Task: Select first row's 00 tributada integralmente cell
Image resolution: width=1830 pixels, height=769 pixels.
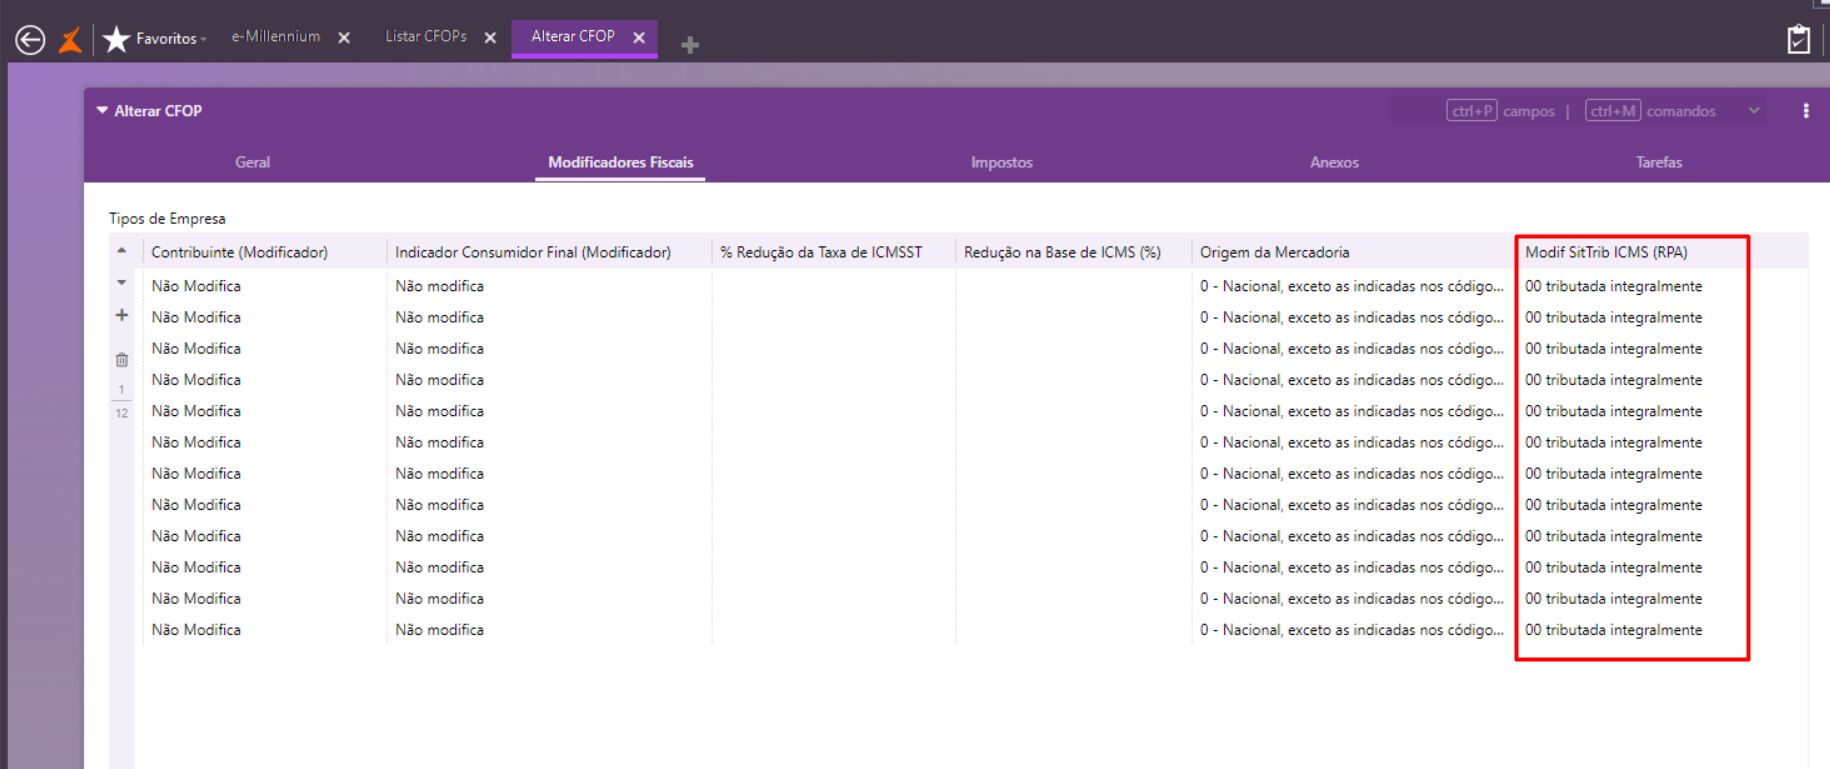Action: pos(1632,286)
